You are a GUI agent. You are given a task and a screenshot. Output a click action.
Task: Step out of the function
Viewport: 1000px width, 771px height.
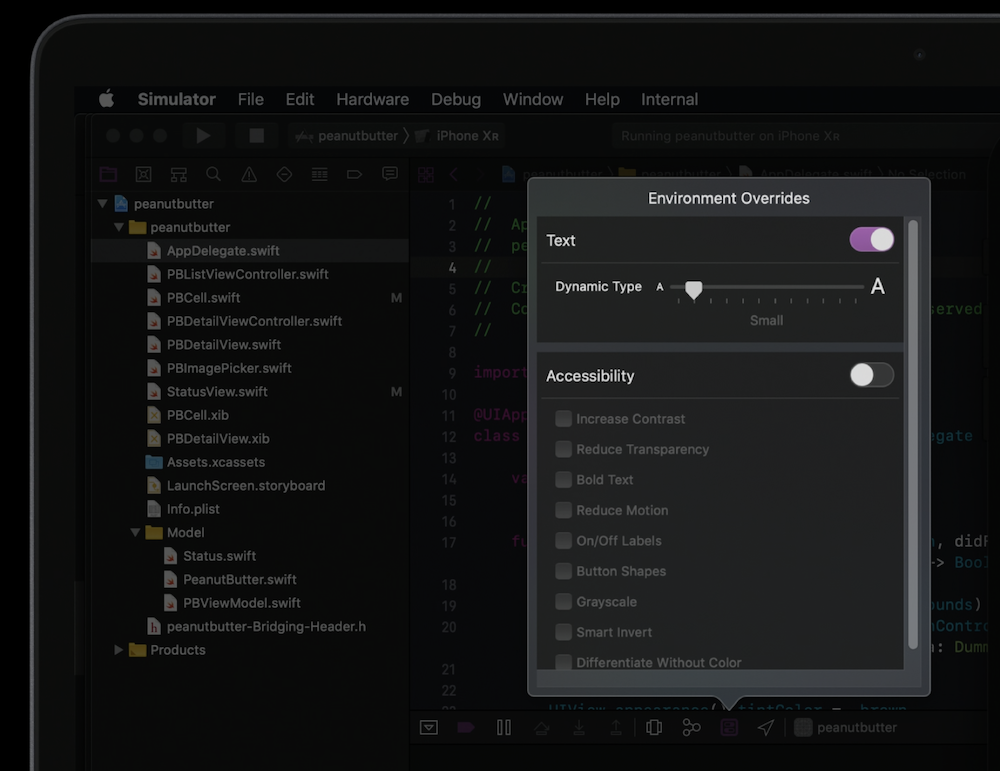(x=616, y=728)
